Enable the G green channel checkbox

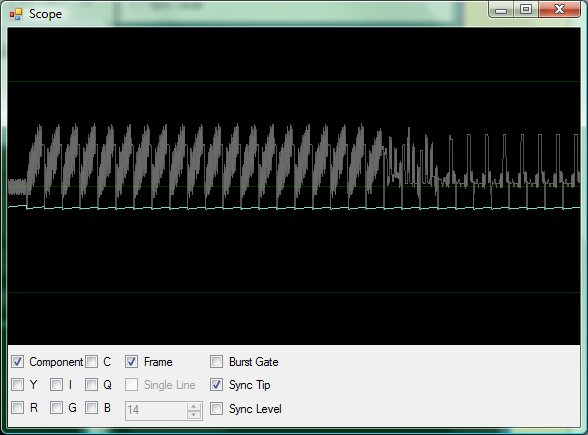(56, 408)
